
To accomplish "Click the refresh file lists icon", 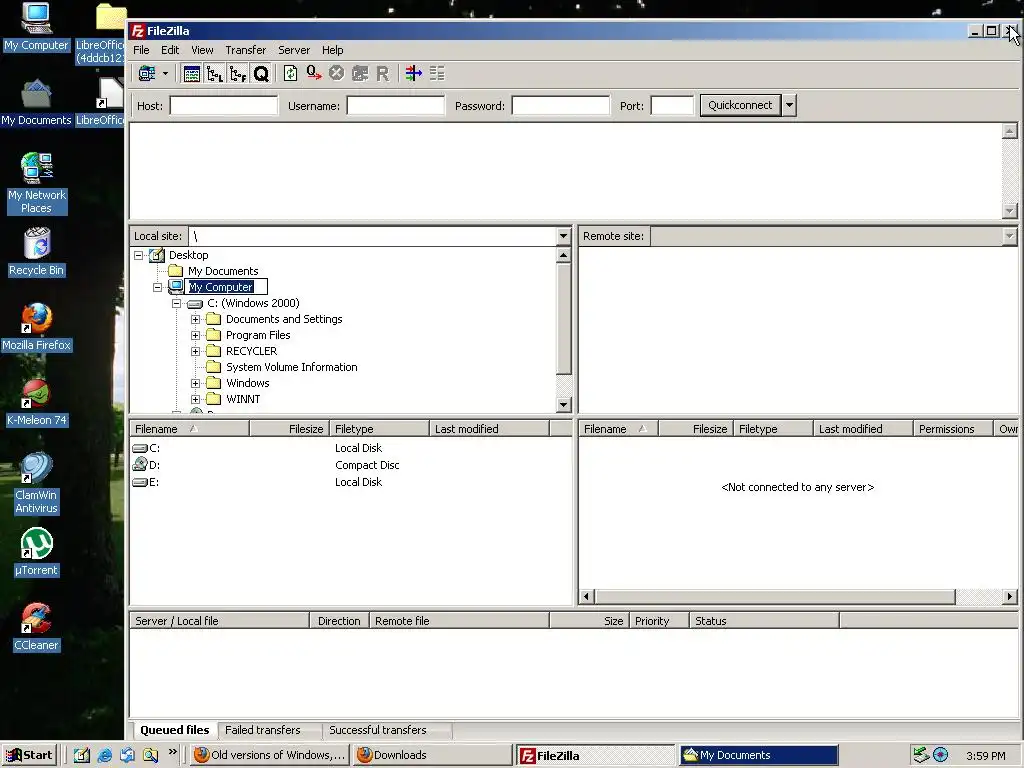I will (x=291, y=74).
